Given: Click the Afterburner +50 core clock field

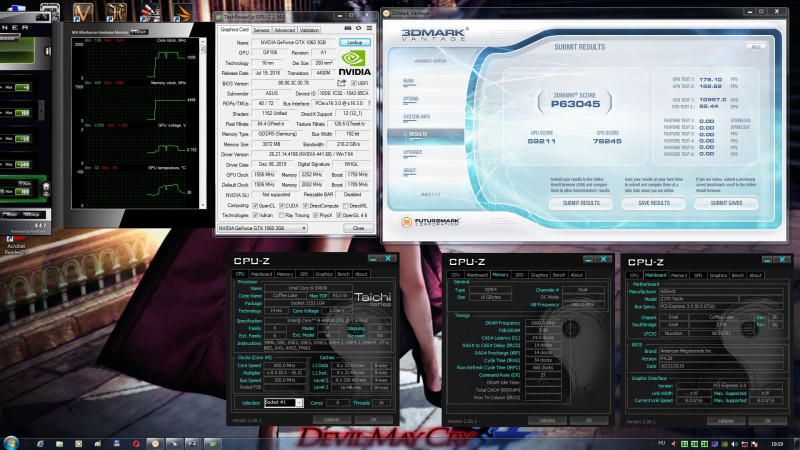Looking at the screenshot, I should coord(22,138).
